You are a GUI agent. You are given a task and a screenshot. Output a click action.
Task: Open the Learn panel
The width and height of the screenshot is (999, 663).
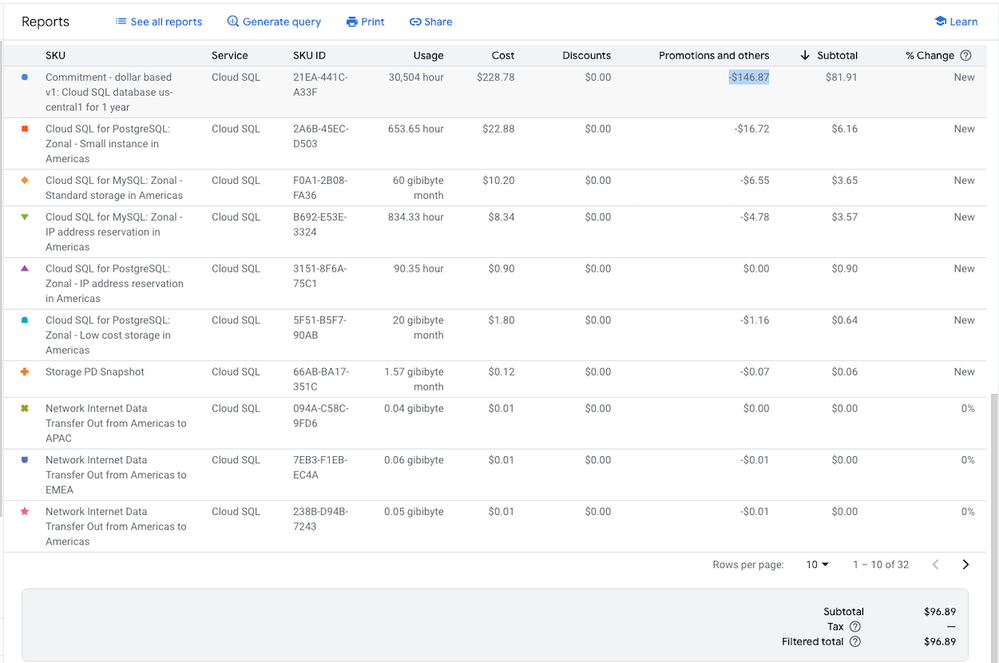point(956,22)
